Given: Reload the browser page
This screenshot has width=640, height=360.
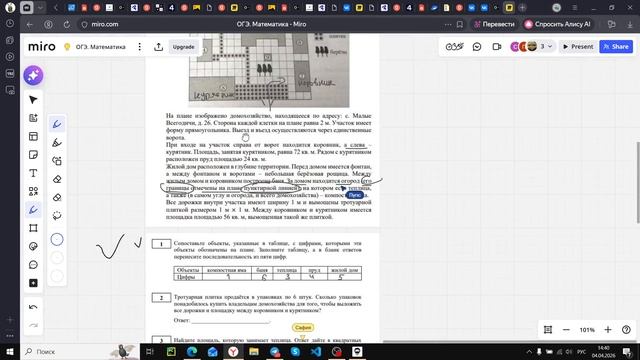Looking at the screenshot, I should tap(67, 24).
